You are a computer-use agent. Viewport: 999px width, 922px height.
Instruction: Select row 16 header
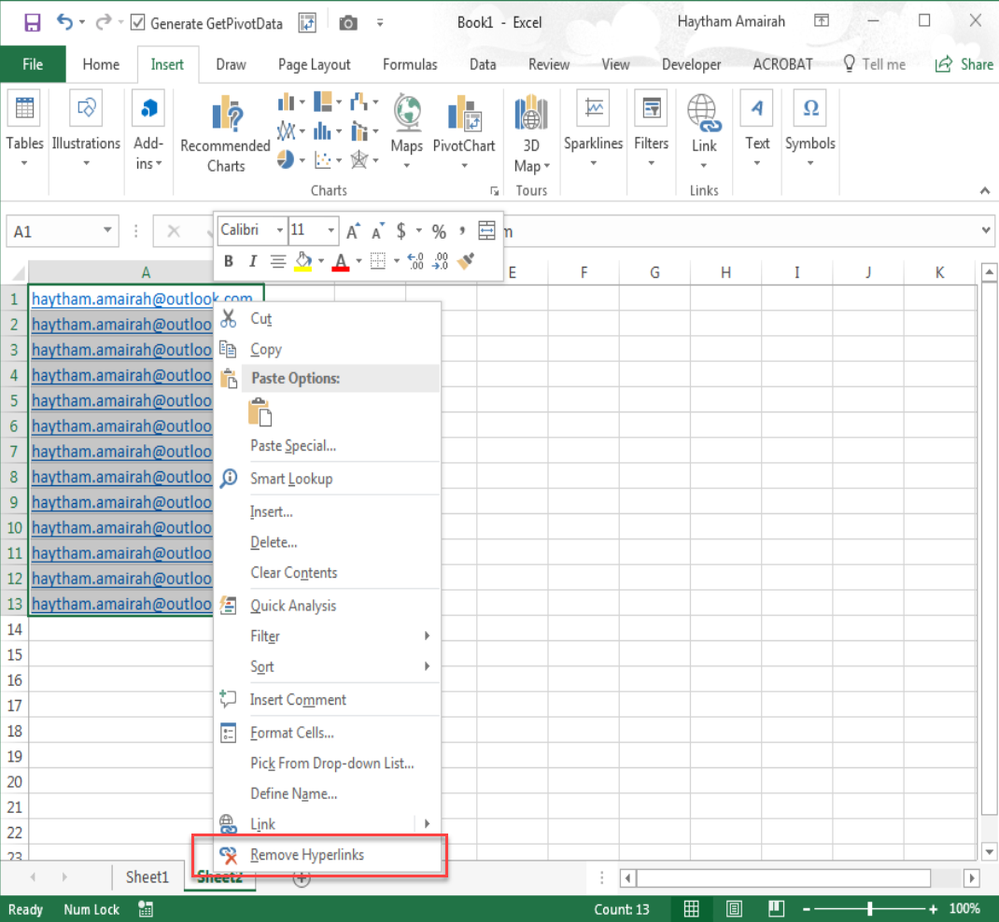[14, 680]
